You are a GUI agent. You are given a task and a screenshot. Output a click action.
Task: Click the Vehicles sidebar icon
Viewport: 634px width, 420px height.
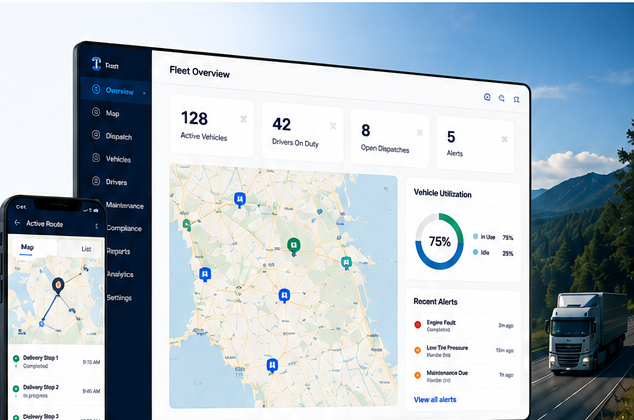coord(96,158)
